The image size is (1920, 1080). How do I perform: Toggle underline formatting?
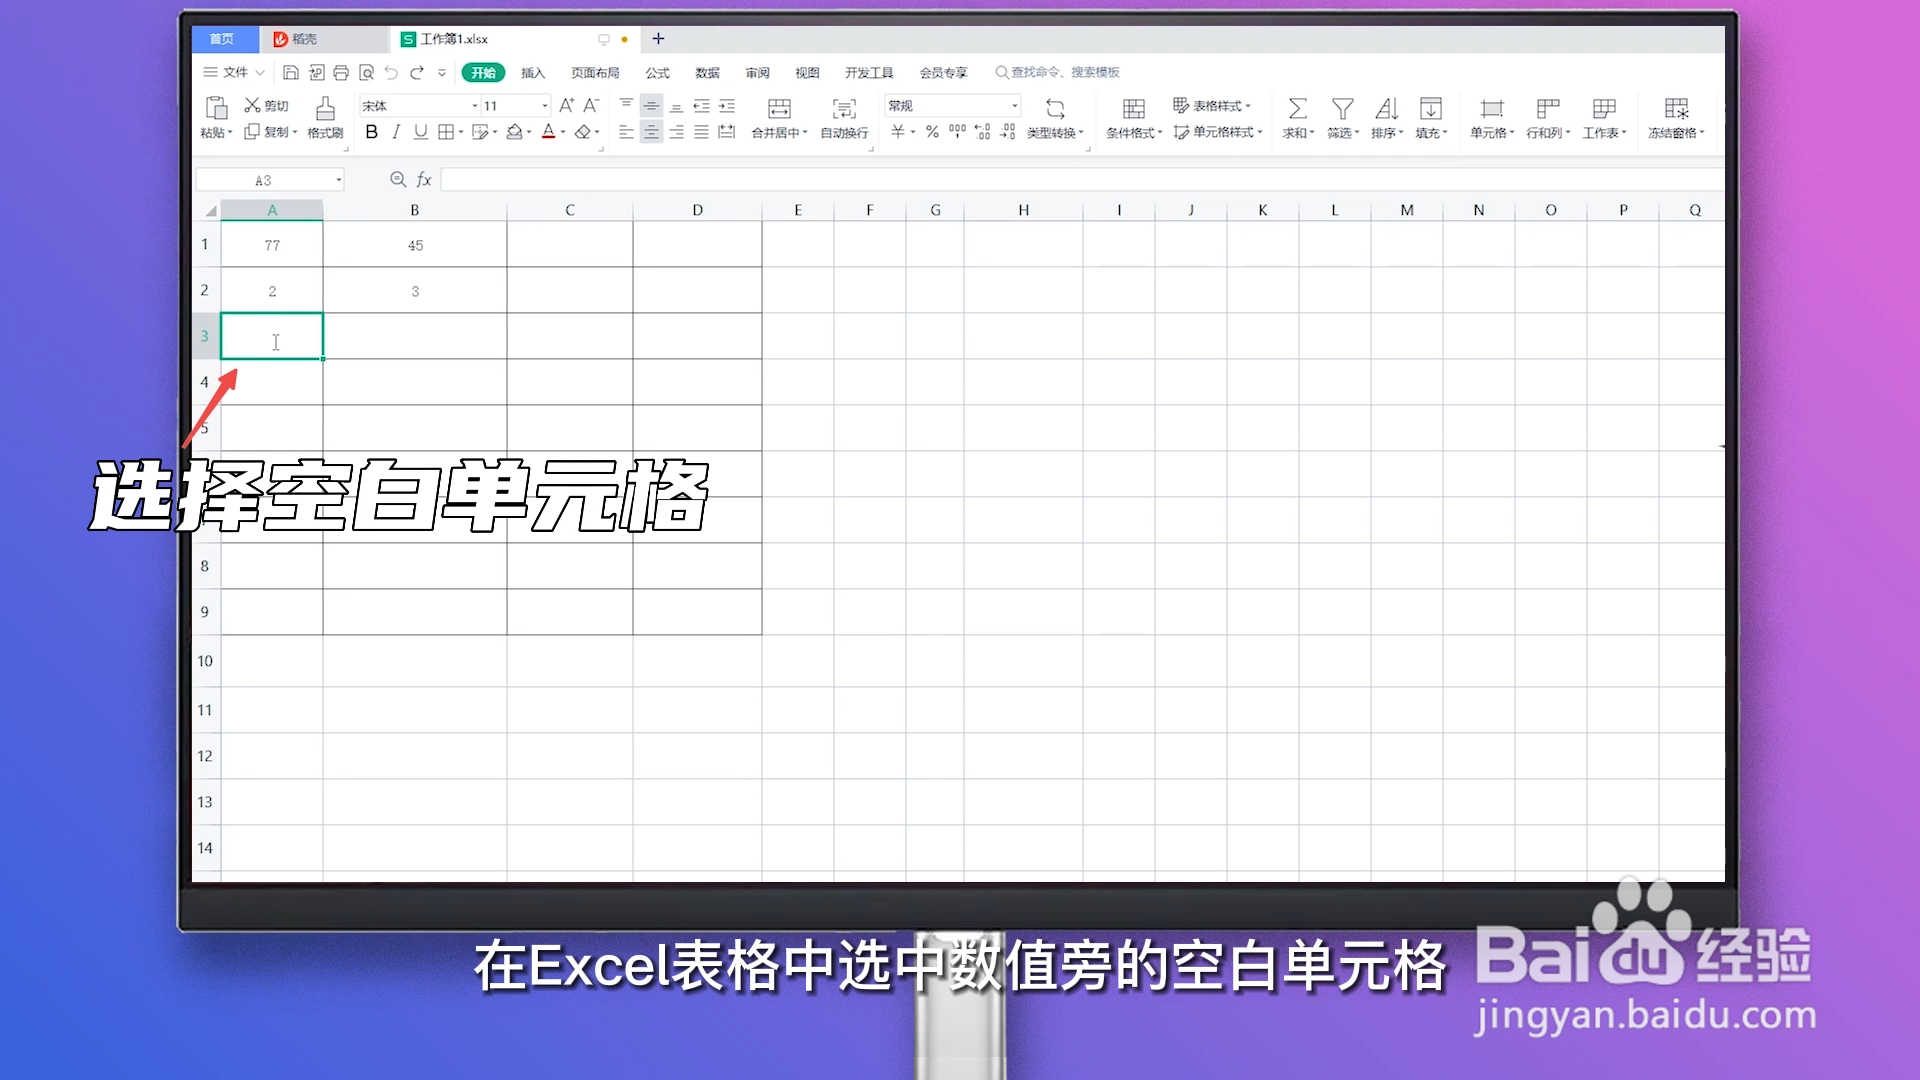(420, 131)
